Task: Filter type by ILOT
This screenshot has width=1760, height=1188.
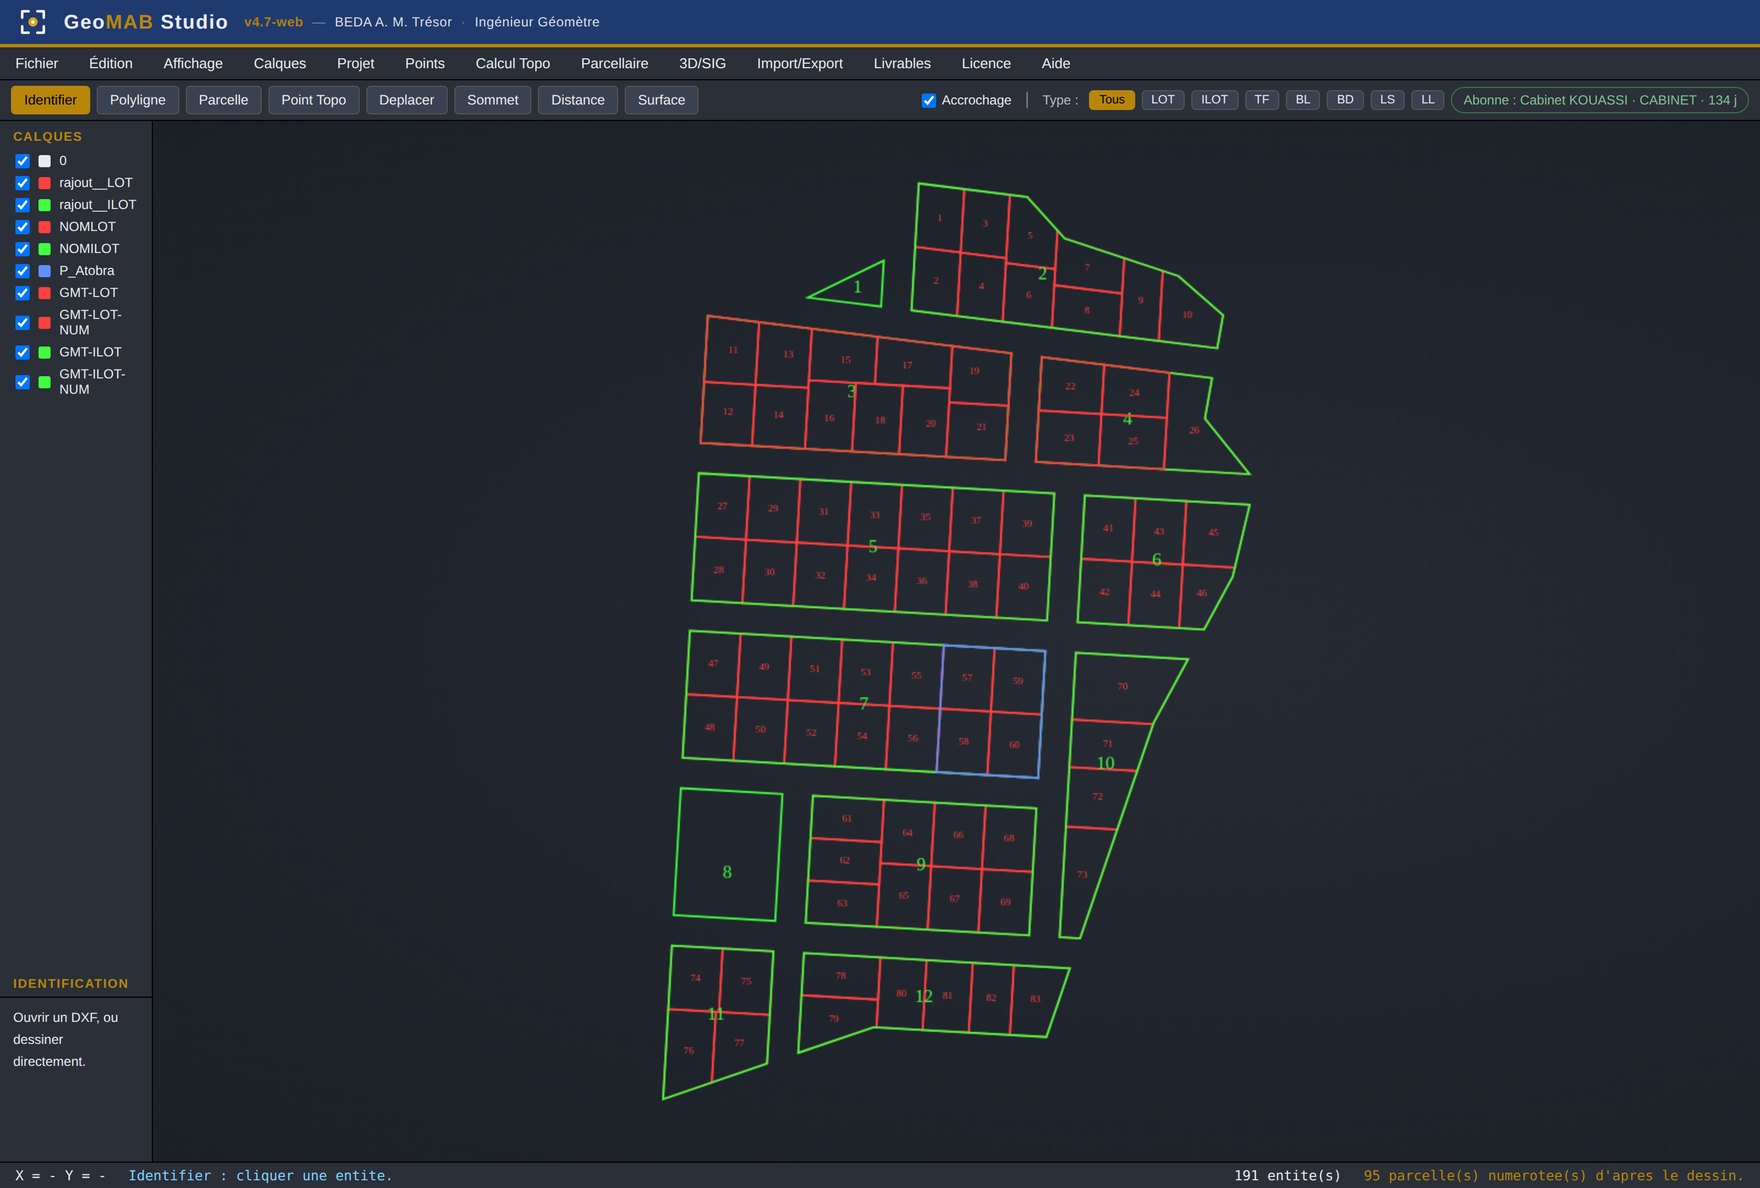Action: [x=1214, y=100]
